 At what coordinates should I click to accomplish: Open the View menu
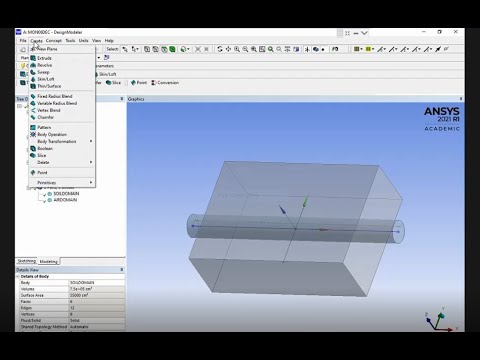(96, 41)
